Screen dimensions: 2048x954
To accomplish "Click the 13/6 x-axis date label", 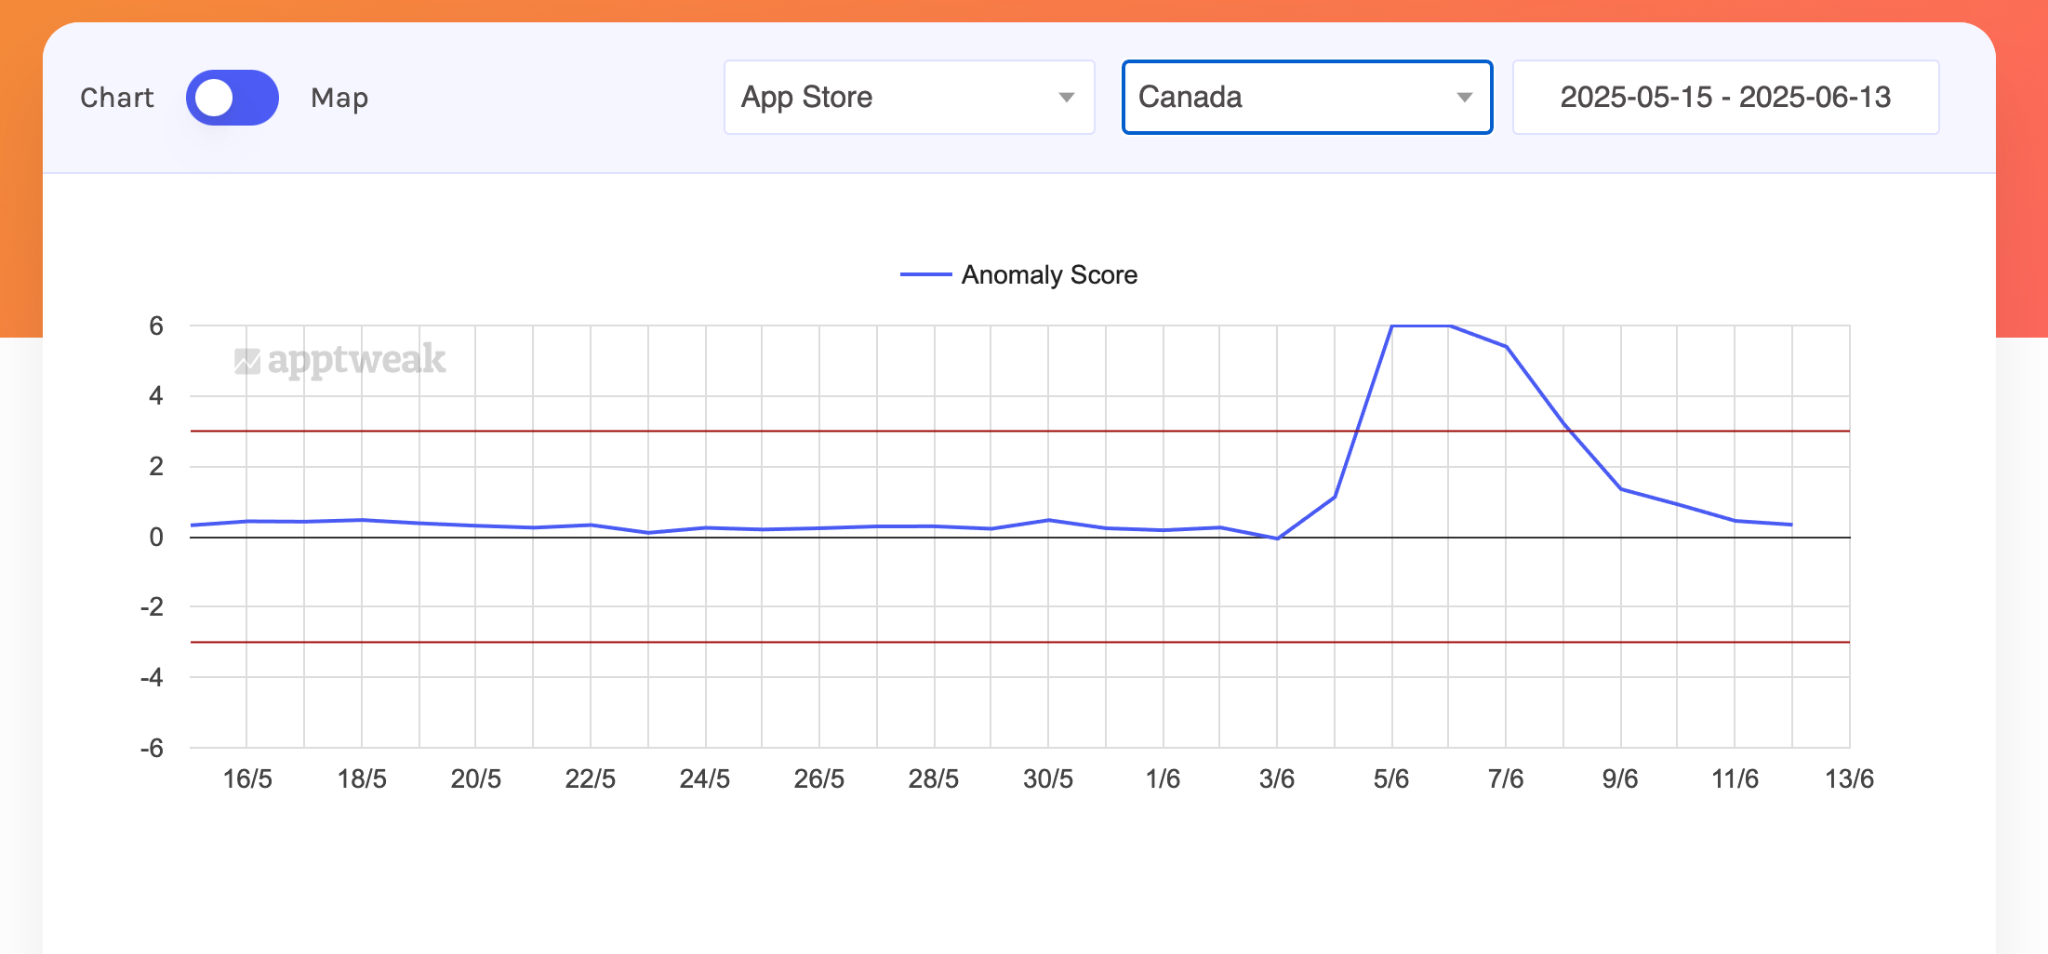I will (x=1849, y=779).
